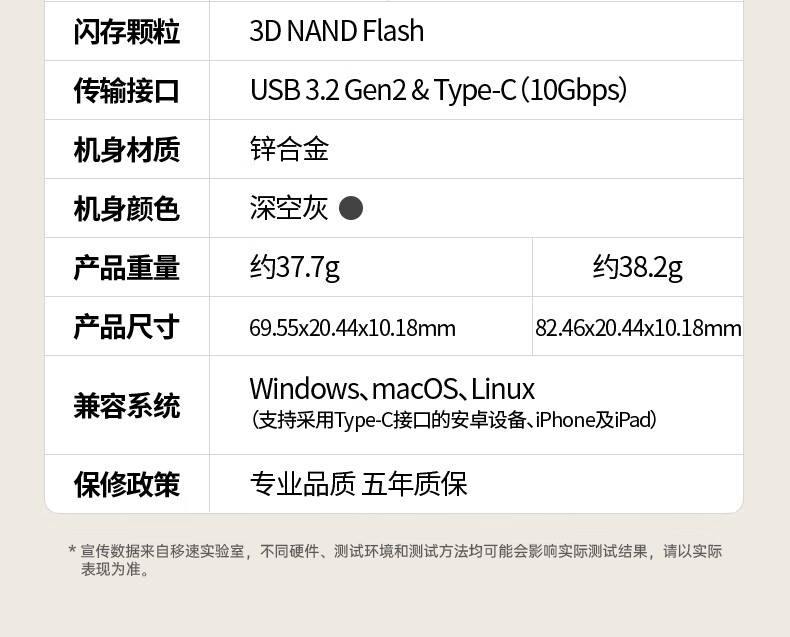The height and width of the screenshot is (637, 790).
Task: Click the 约37.7g weight cell
Action: click(294, 267)
